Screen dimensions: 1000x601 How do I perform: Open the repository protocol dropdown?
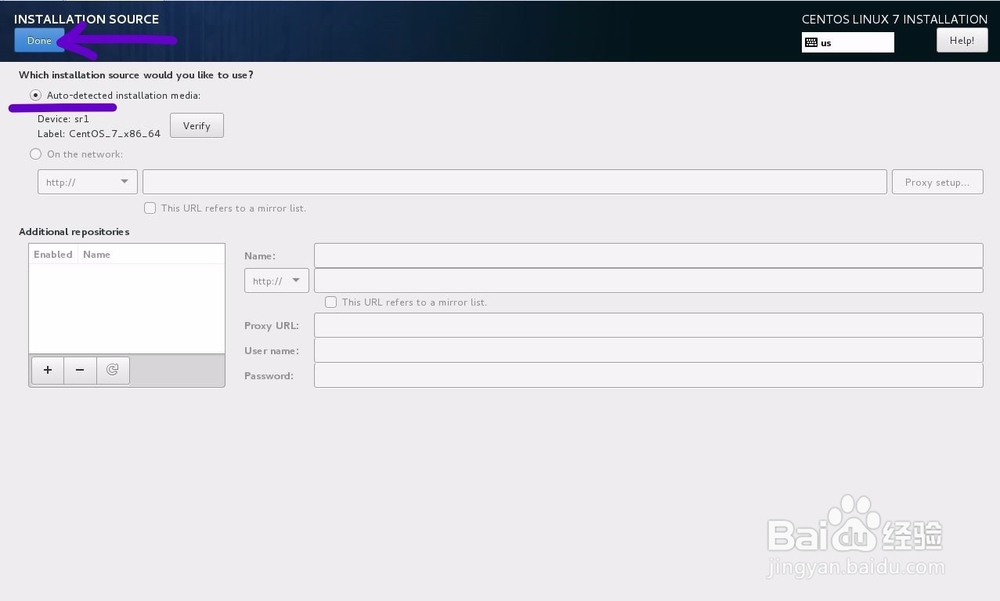[275, 280]
